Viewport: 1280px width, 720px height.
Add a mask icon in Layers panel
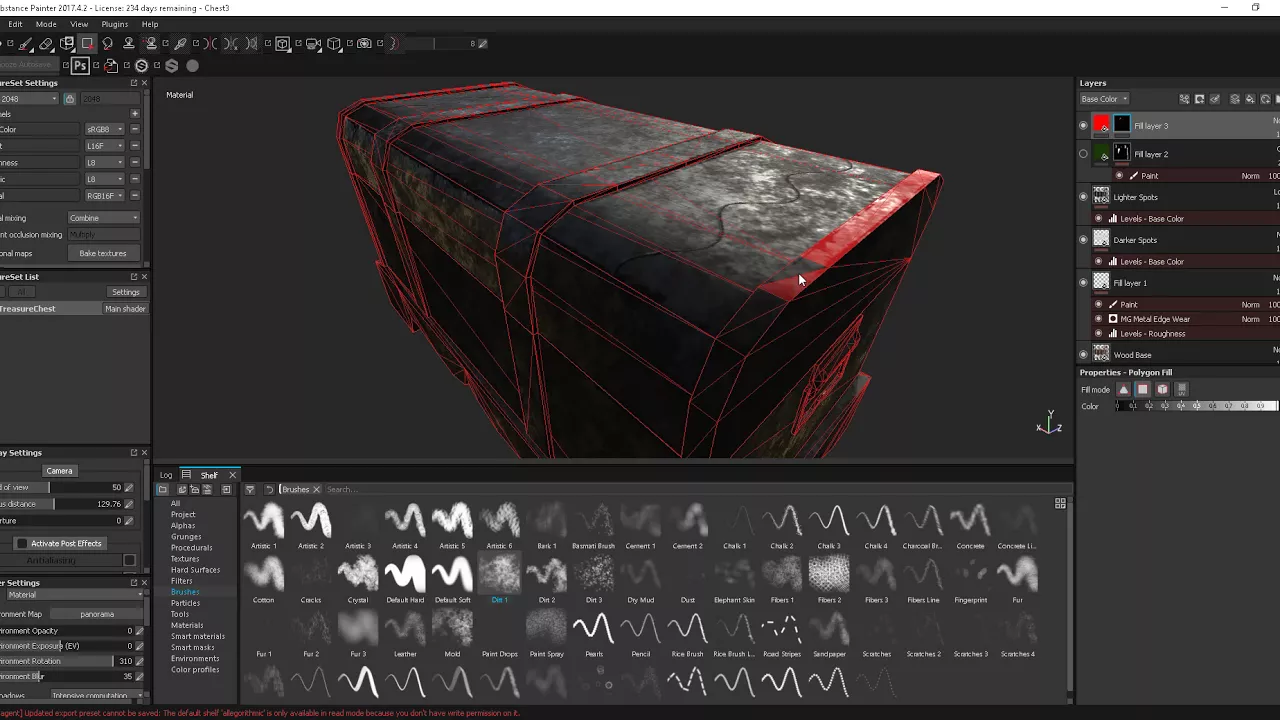coord(1200,99)
